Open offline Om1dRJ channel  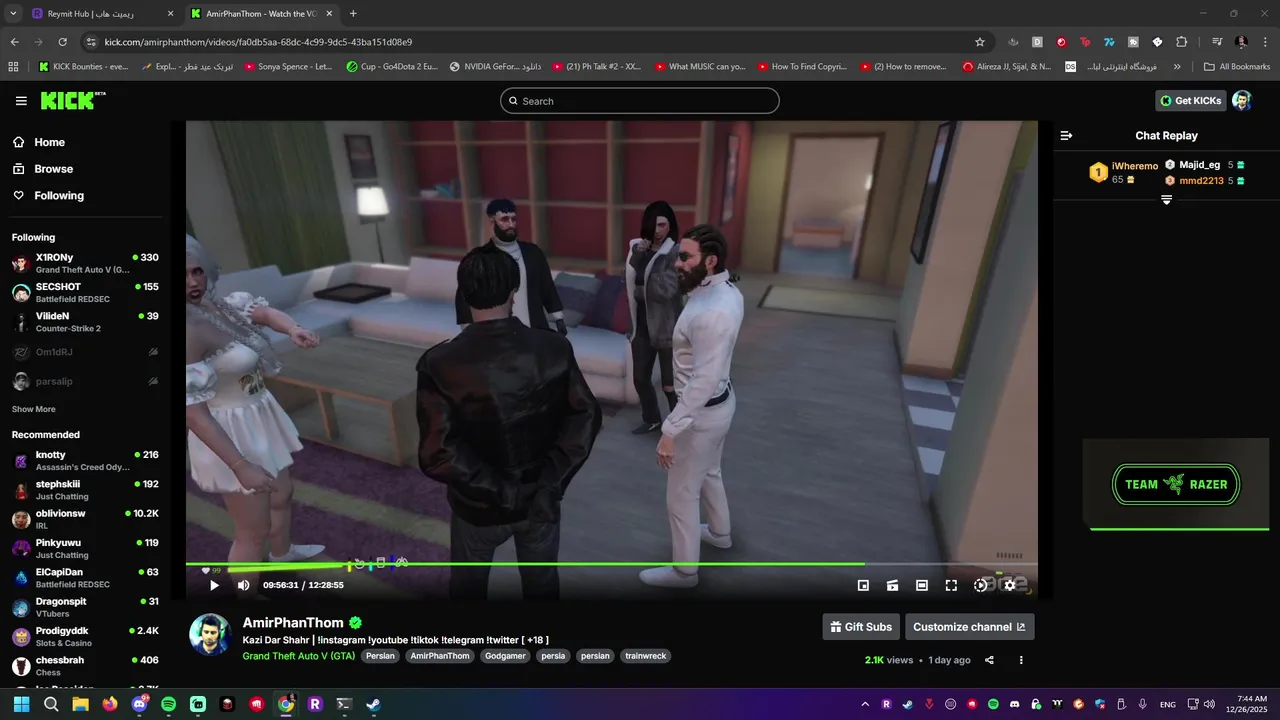point(84,352)
